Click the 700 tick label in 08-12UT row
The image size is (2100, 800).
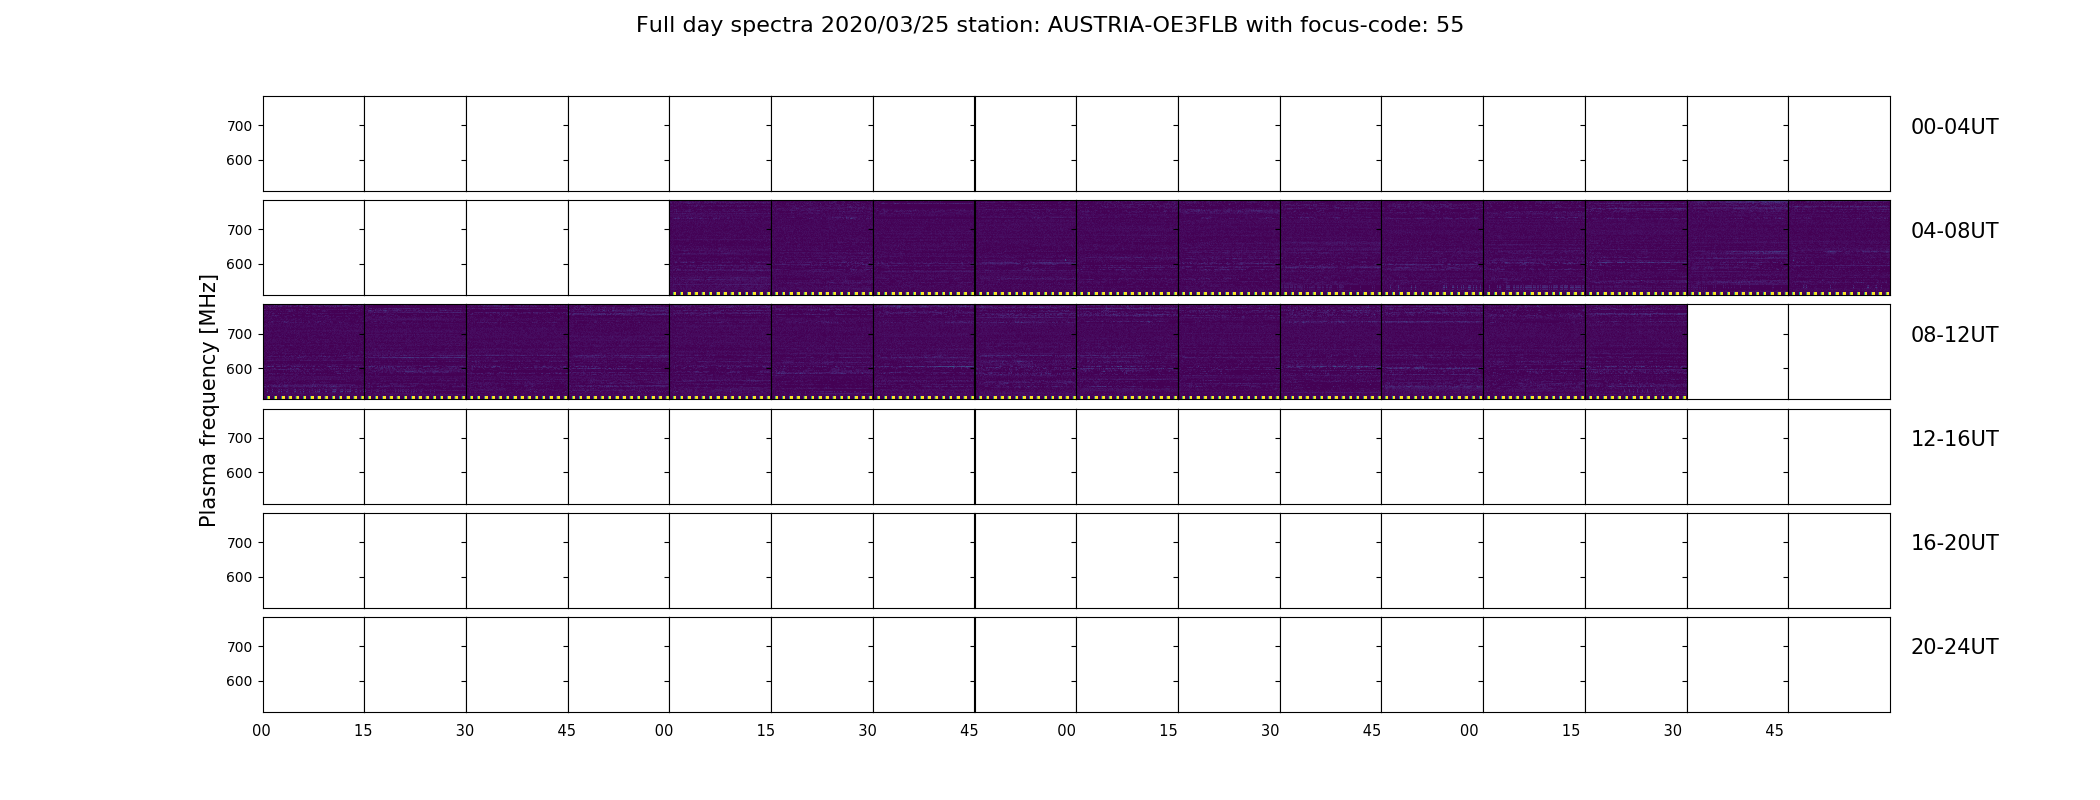pos(239,334)
